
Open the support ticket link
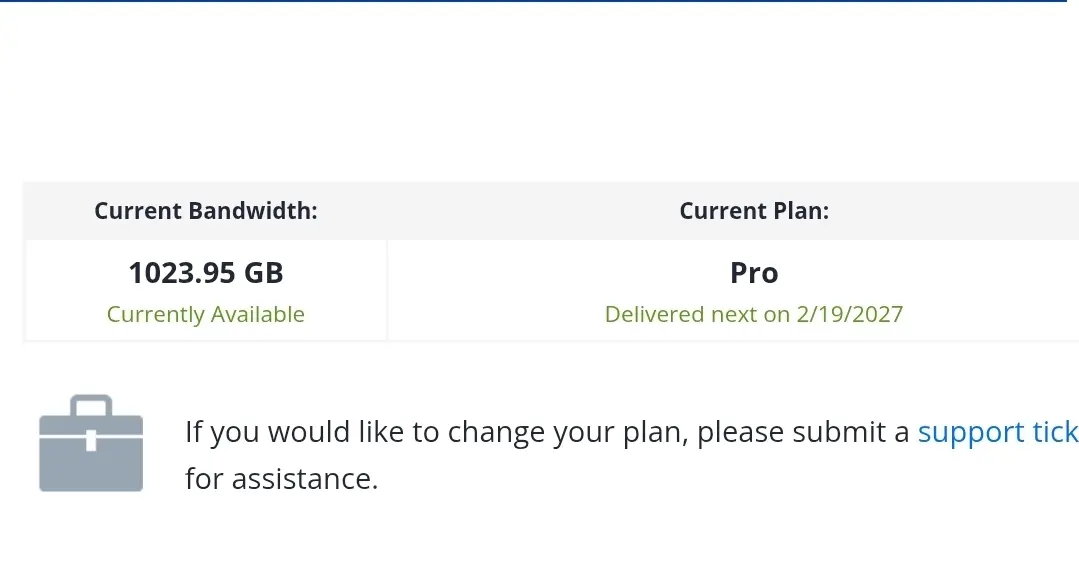coord(998,432)
